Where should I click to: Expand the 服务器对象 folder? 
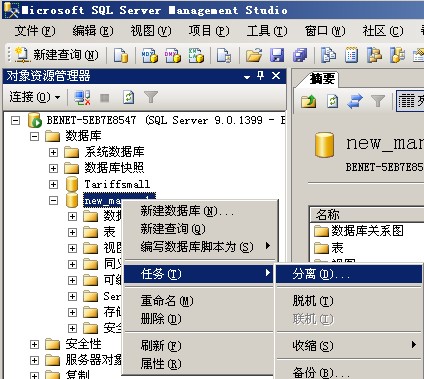click(x=34, y=360)
